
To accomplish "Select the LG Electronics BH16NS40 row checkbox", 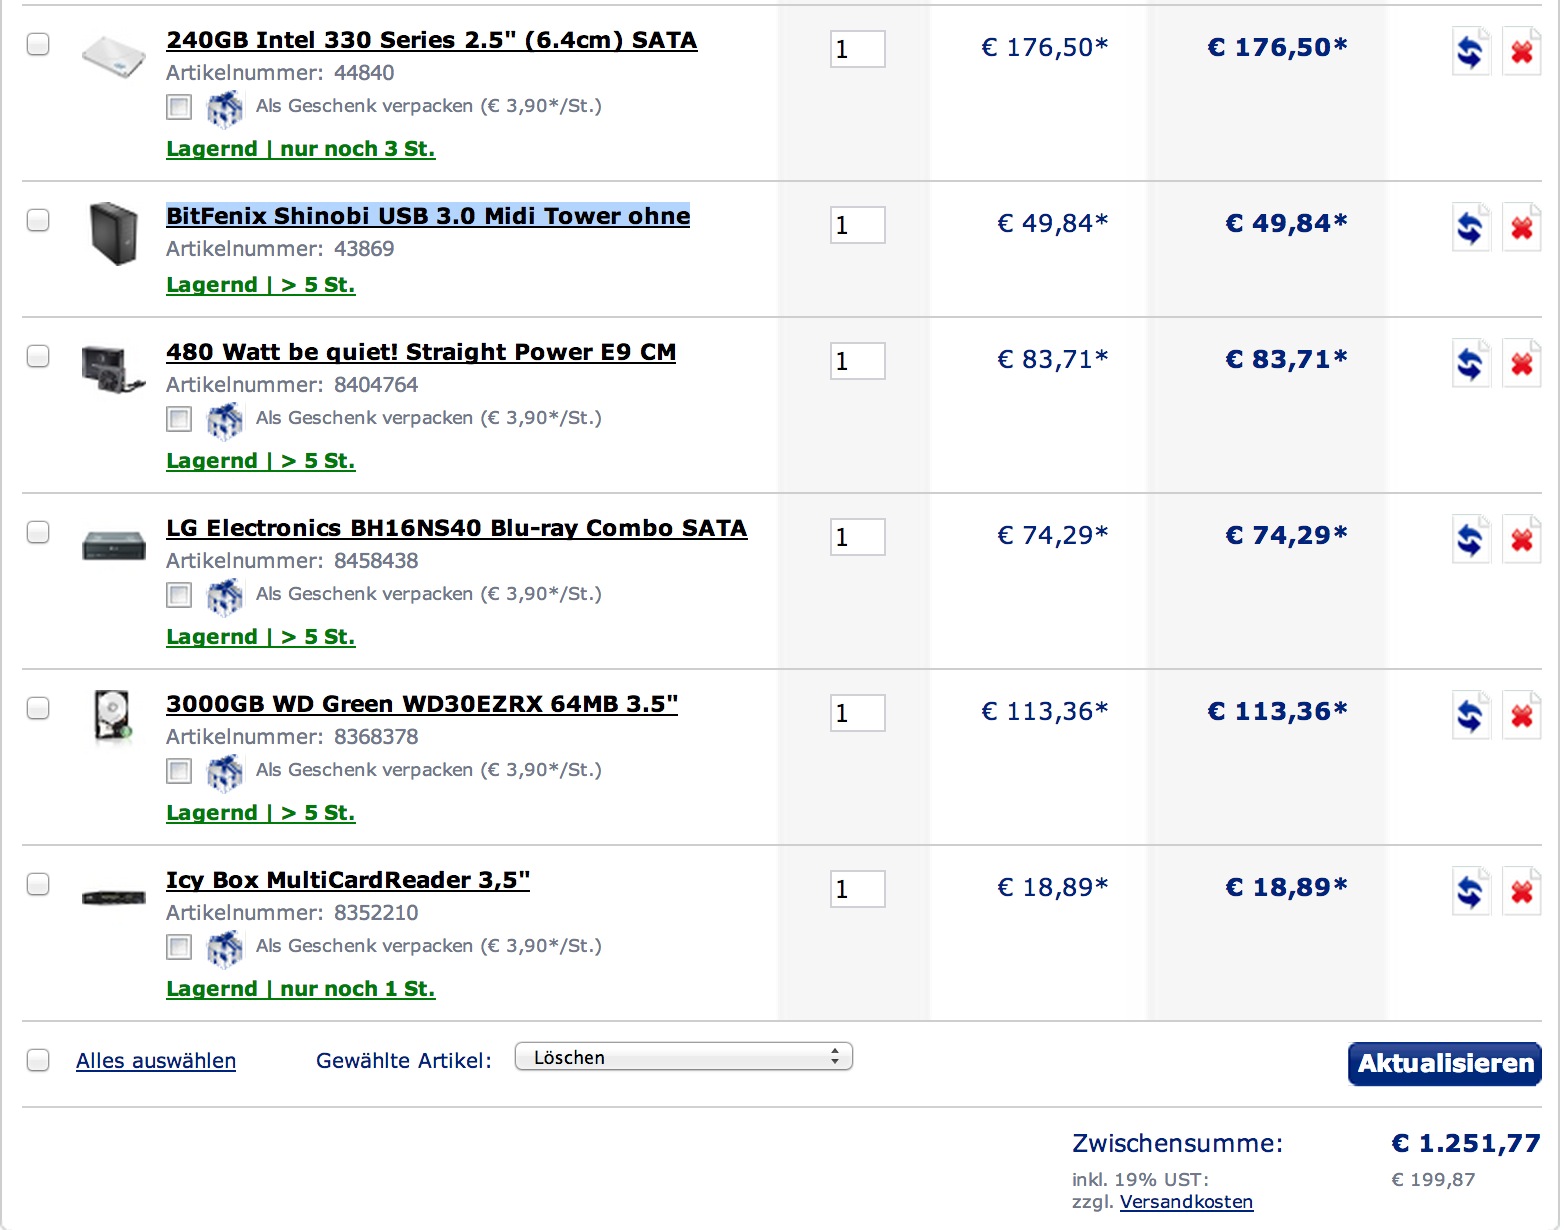I will 38,532.
